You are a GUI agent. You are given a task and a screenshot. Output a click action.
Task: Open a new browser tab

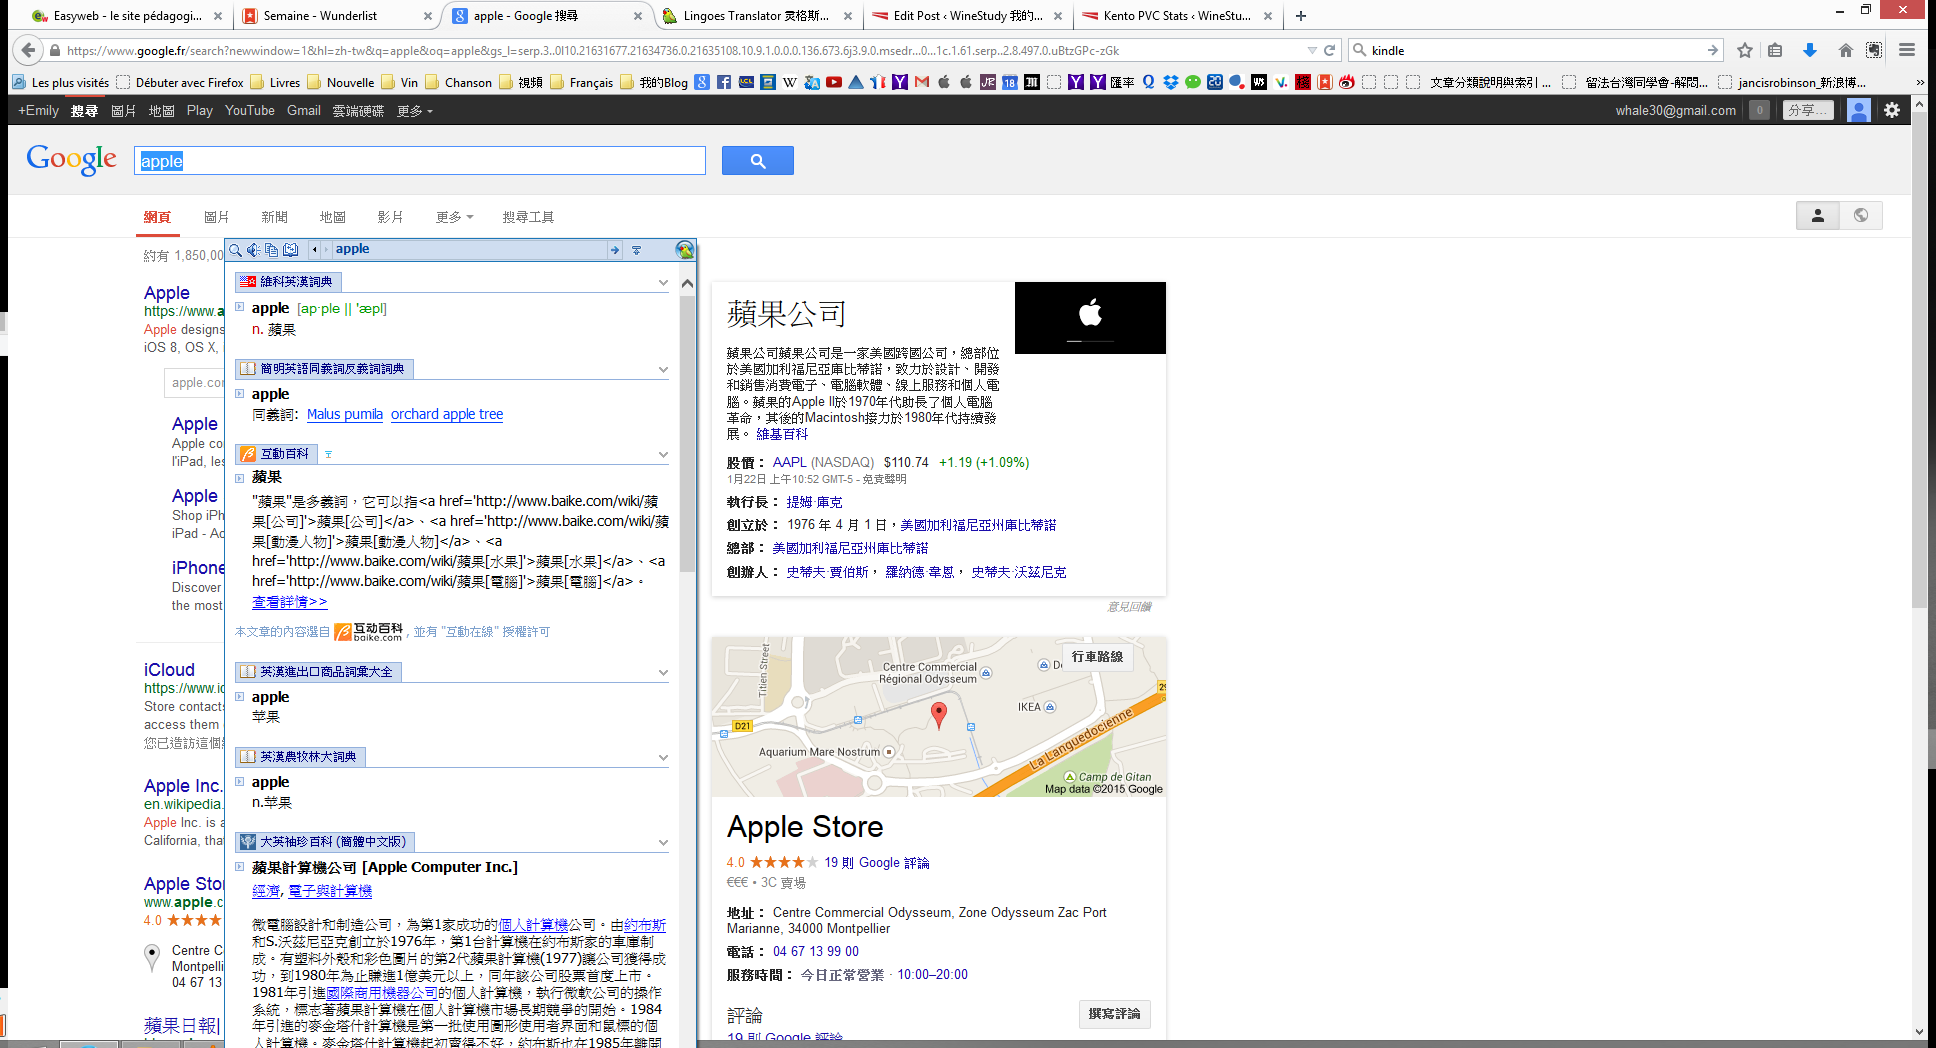(x=1301, y=16)
